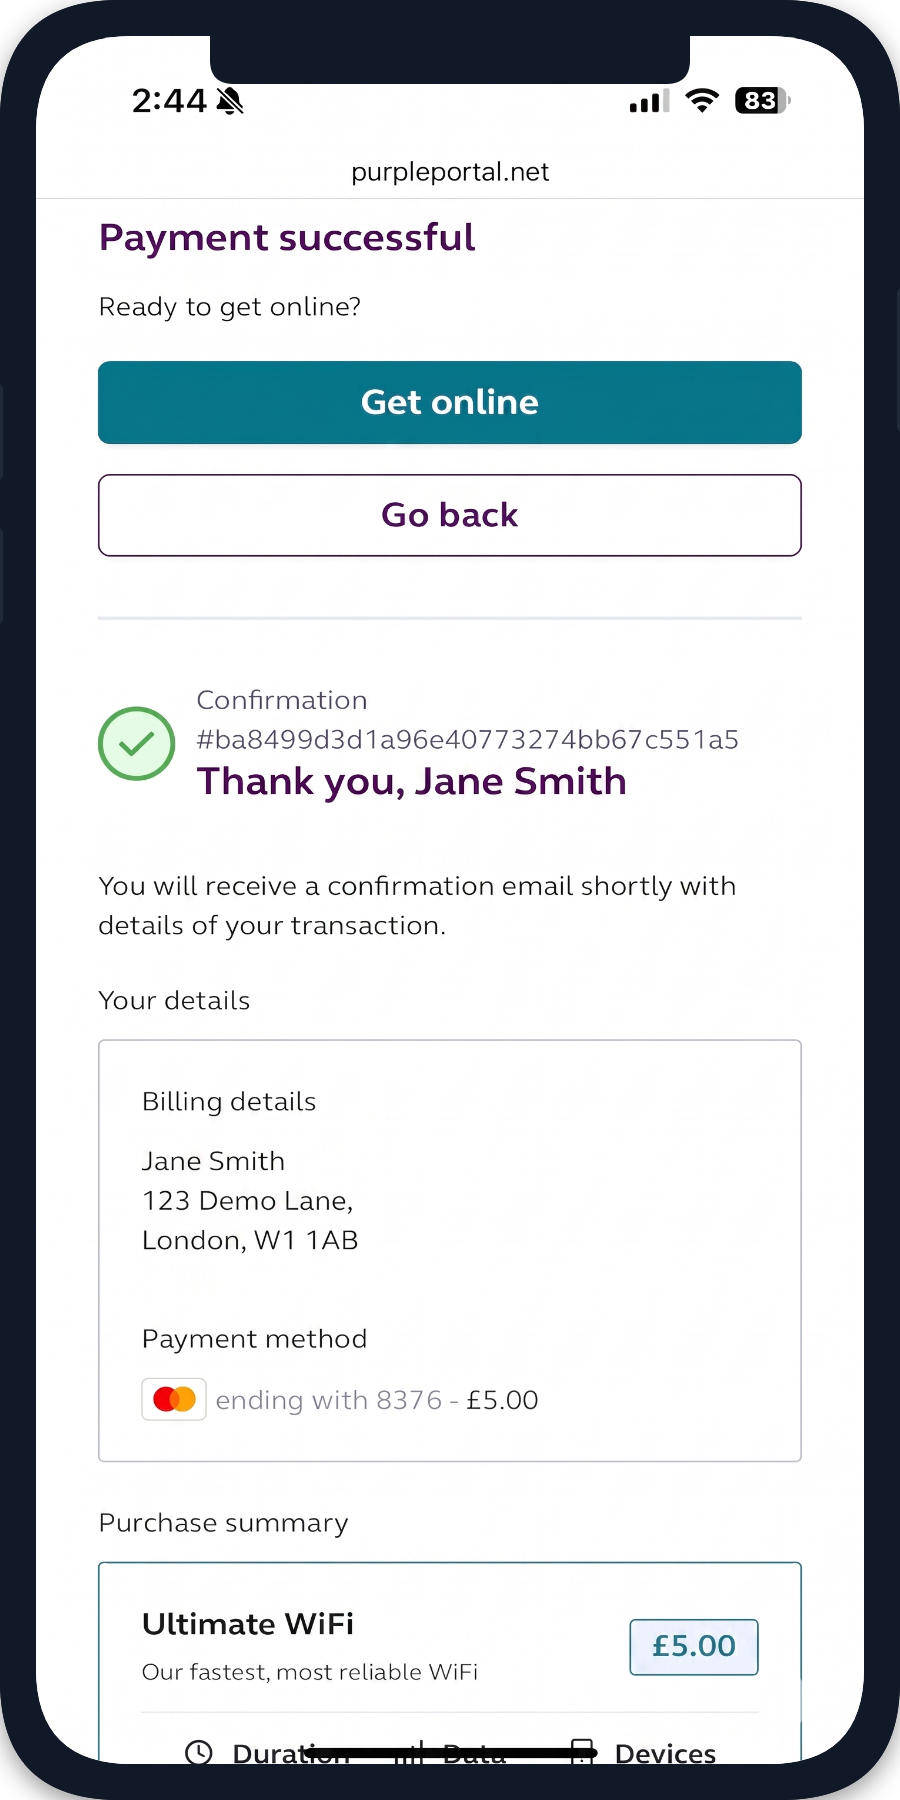
Task: Click the Mastercard logo icon
Action: click(x=174, y=1399)
